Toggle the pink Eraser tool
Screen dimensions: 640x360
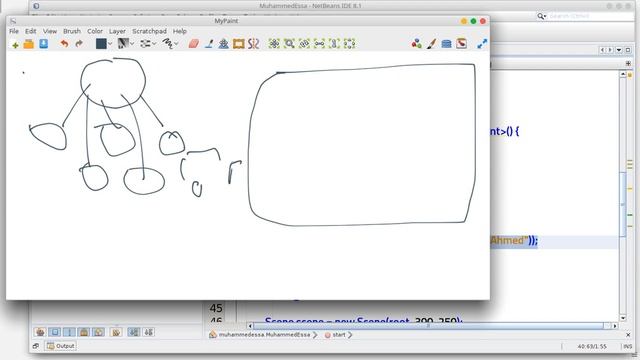pyautogui.click(x=193, y=44)
